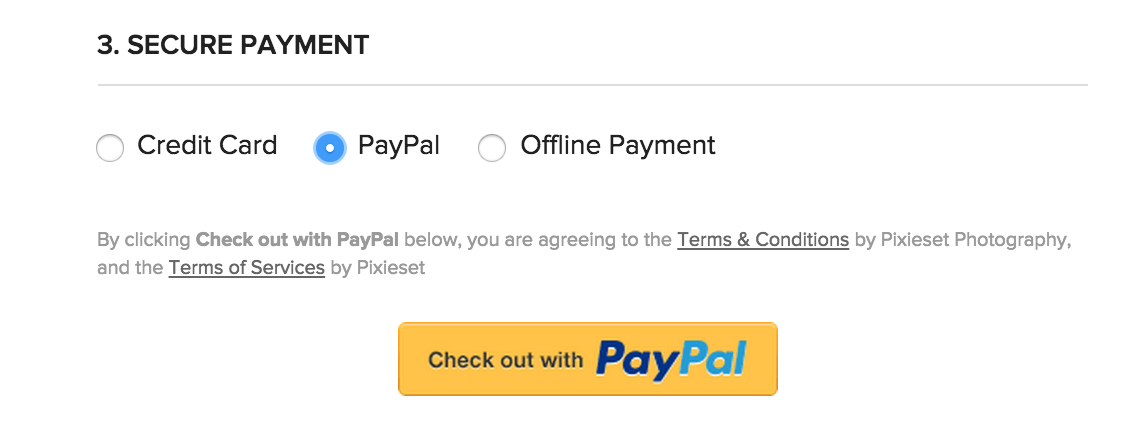Click the yellow Check out with PayPal button
The height and width of the screenshot is (434, 1146).
pyautogui.click(x=588, y=359)
